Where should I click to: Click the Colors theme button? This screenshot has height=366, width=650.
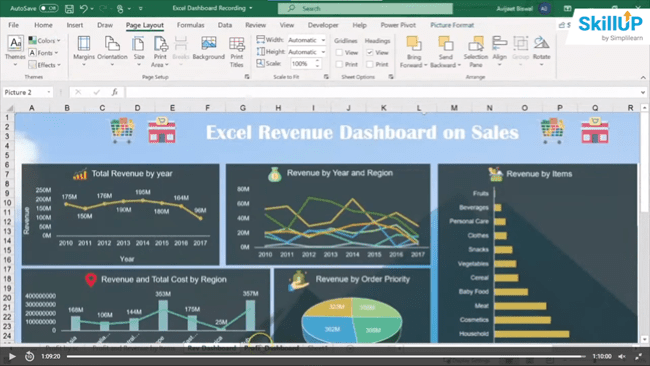[44, 41]
